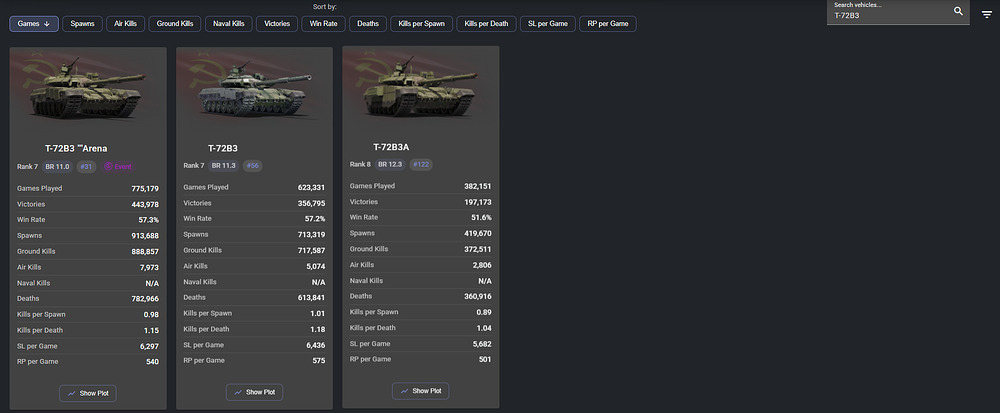Viewport: 1000px width, 413px height.
Task: Click the T-72B3 Arena vehicle title
Action: tap(76, 149)
